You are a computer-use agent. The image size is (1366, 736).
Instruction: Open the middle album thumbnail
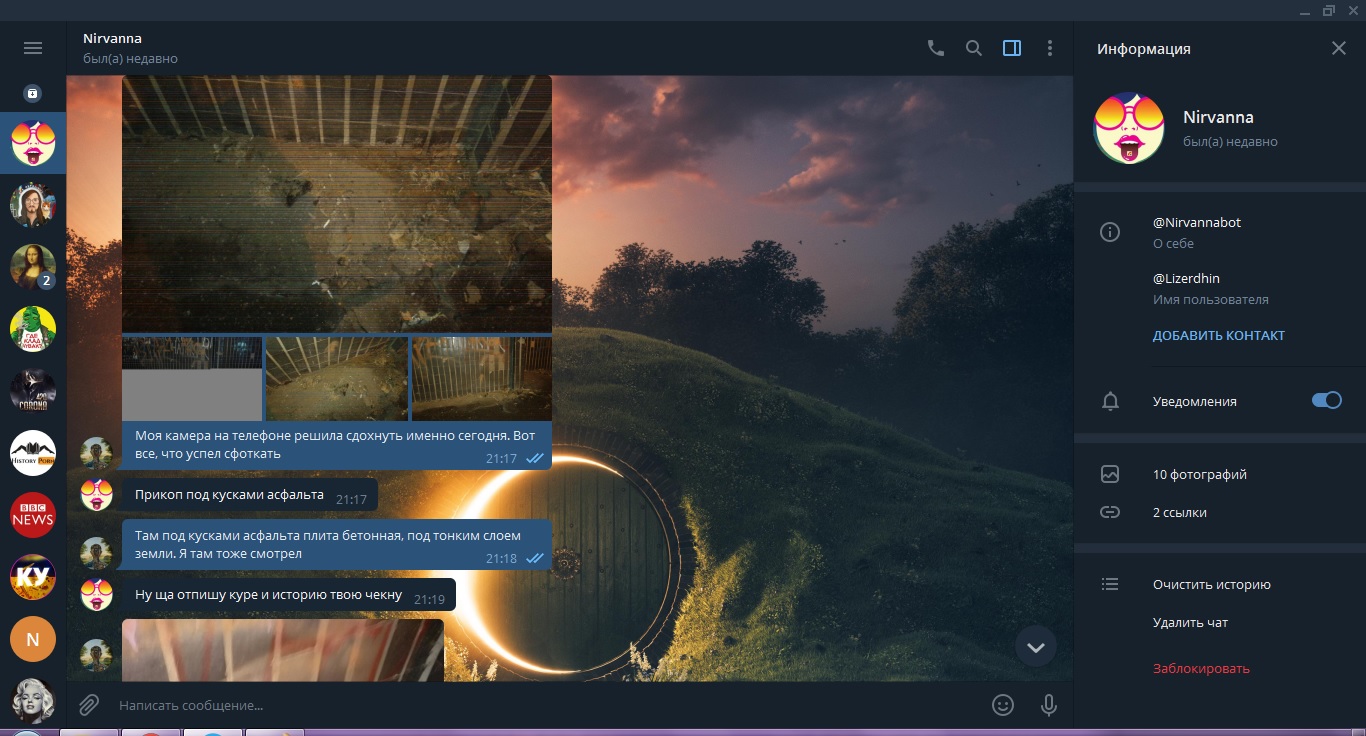(x=337, y=378)
